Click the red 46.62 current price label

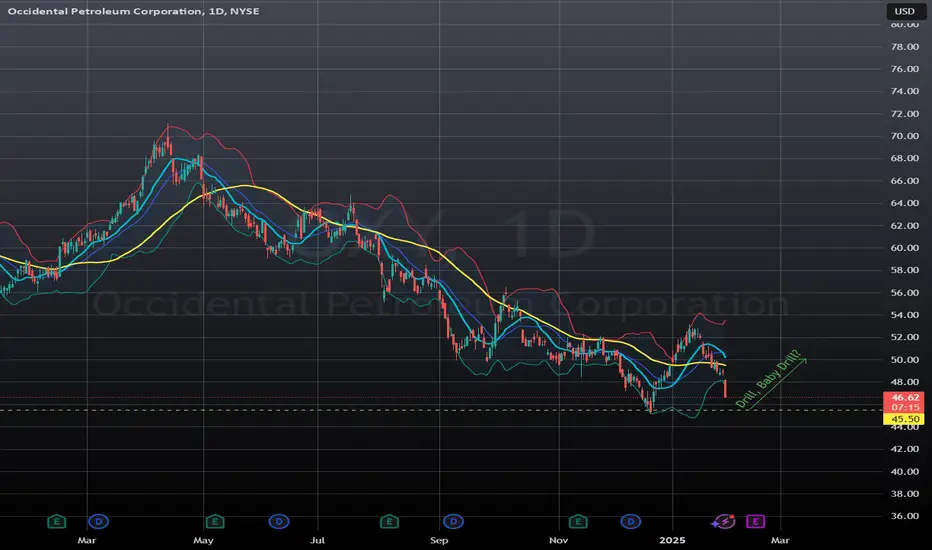tap(905, 397)
